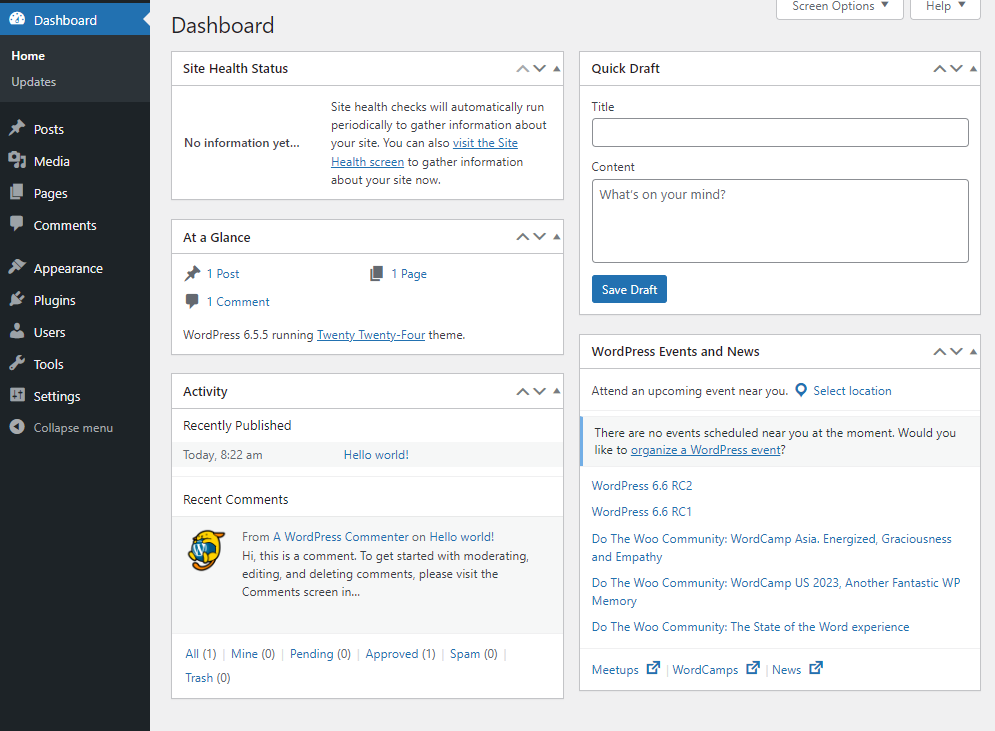Viewport: 995px width, 731px height.
Task: Open the Help dropdown
Action: tap(944, 8)
